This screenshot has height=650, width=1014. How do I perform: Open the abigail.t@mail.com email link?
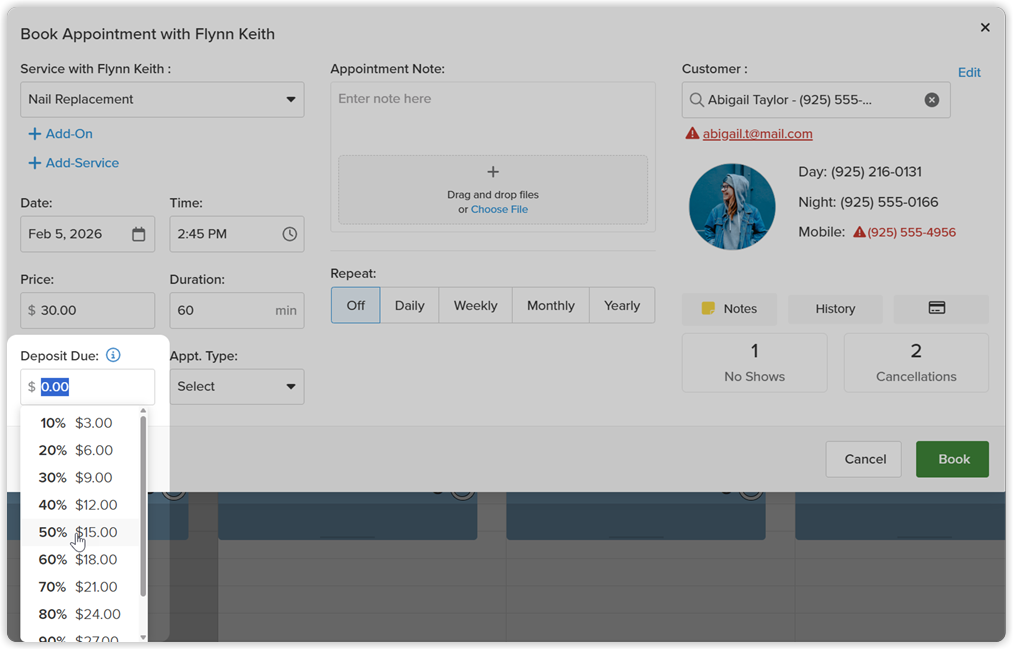click(x=757, y=134)
